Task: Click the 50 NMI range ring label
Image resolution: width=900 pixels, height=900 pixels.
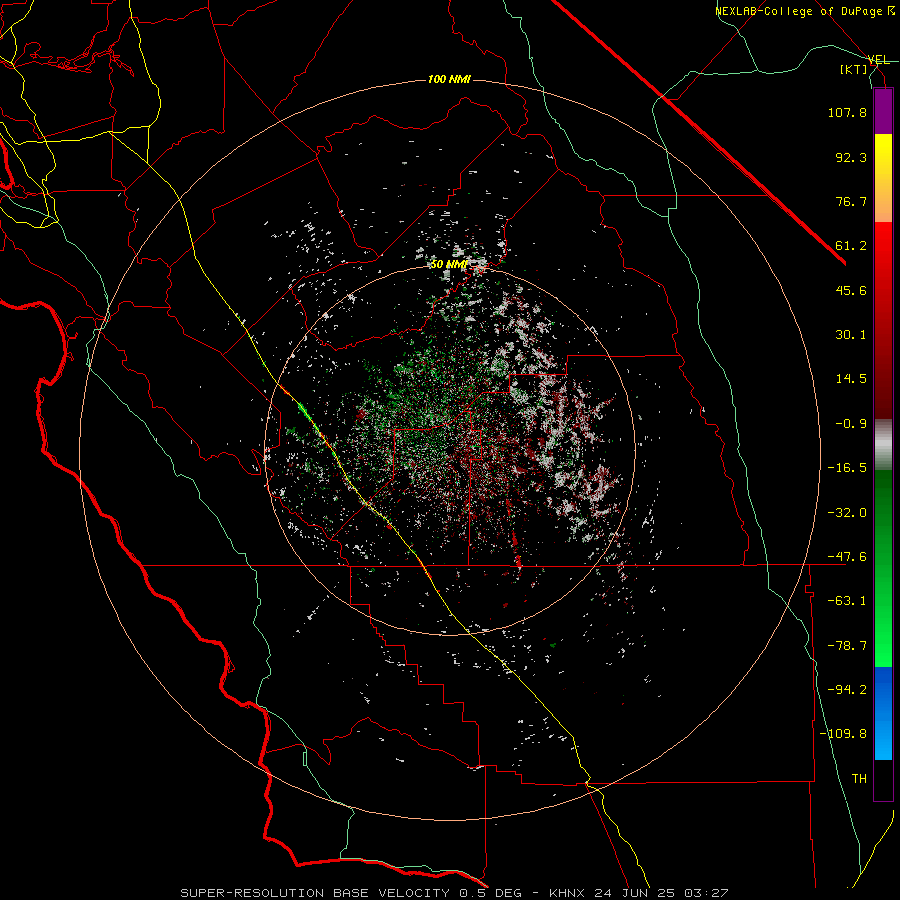Action: (449, 264)
